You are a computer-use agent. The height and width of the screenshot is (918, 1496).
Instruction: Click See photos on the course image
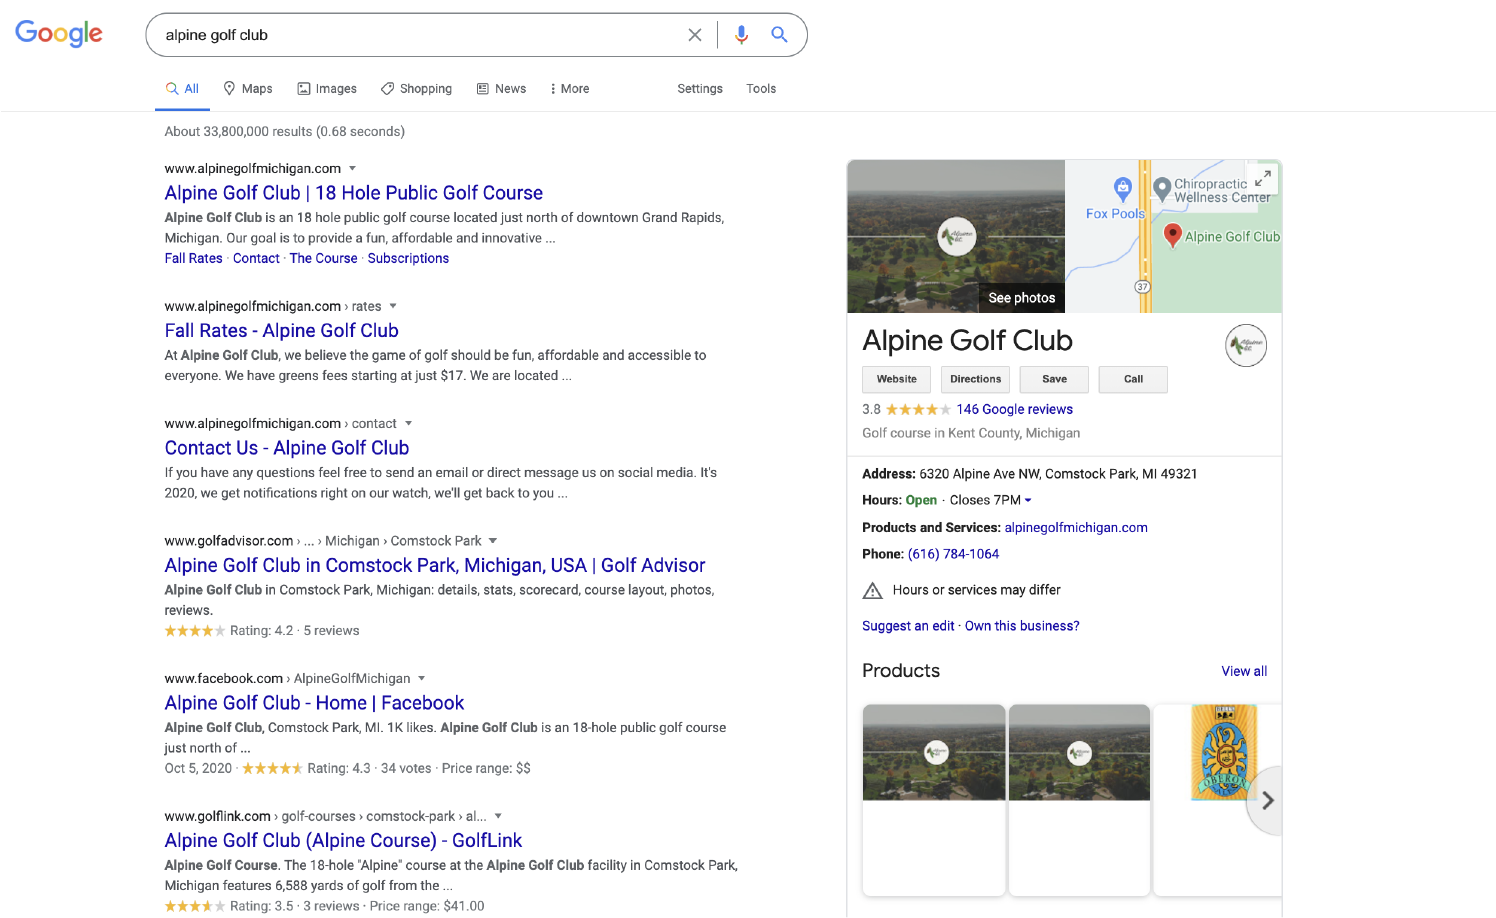tap(1021, 298)
